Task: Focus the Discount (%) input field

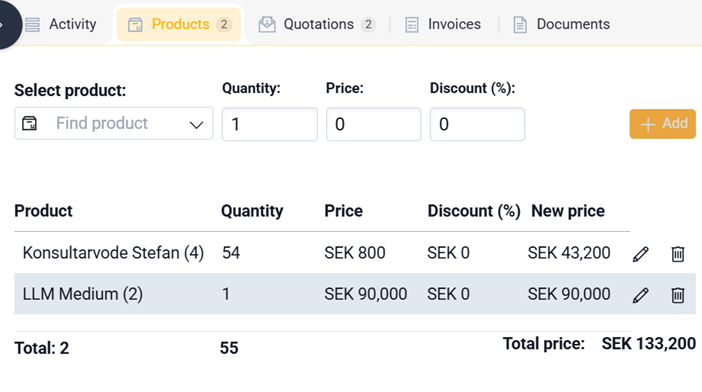Action: (477, 124)
